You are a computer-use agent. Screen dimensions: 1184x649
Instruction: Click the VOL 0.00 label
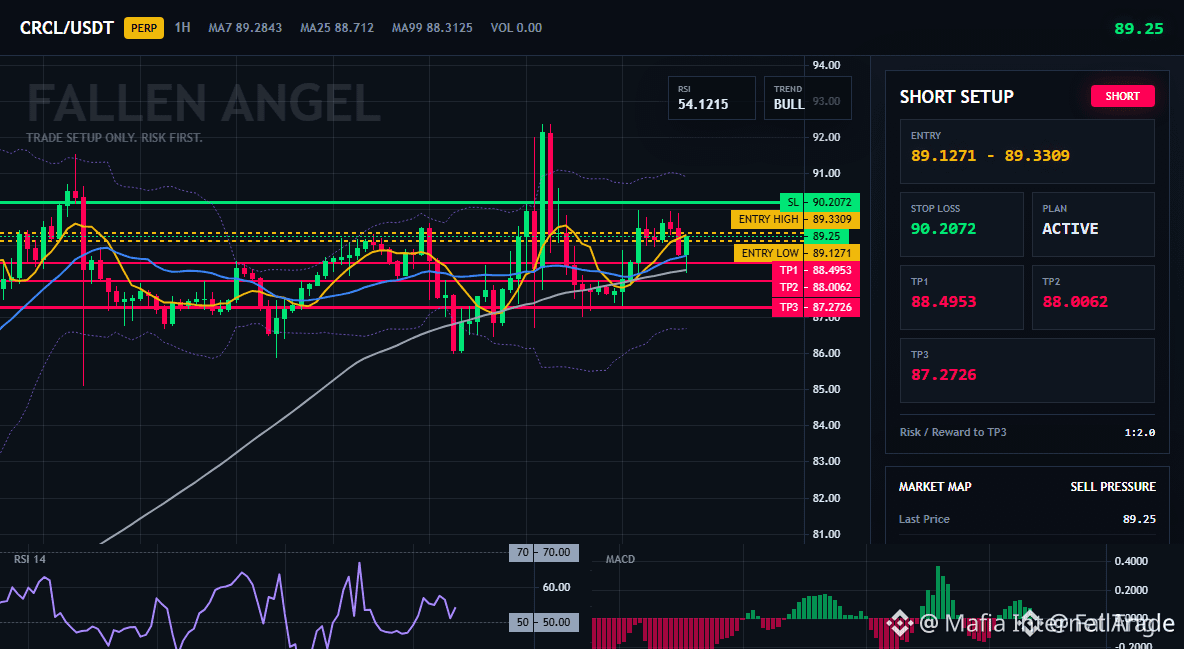pos(516,28)
